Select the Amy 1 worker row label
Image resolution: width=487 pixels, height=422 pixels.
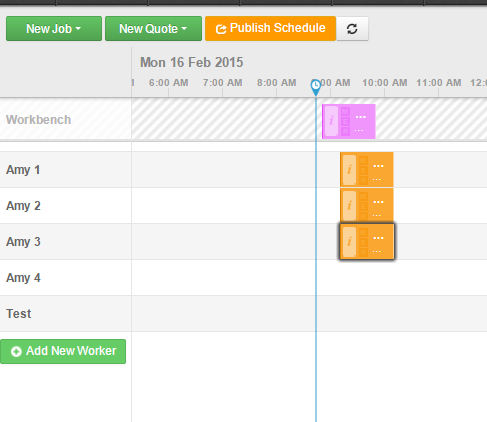coord(23,170)
